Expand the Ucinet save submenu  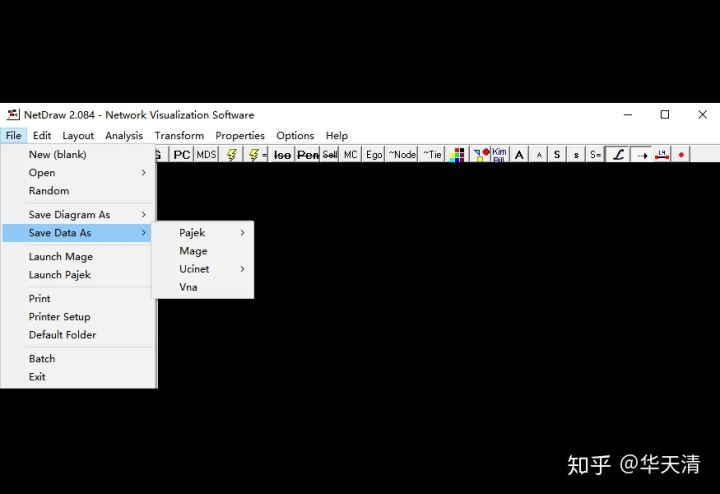click(203, 269)
